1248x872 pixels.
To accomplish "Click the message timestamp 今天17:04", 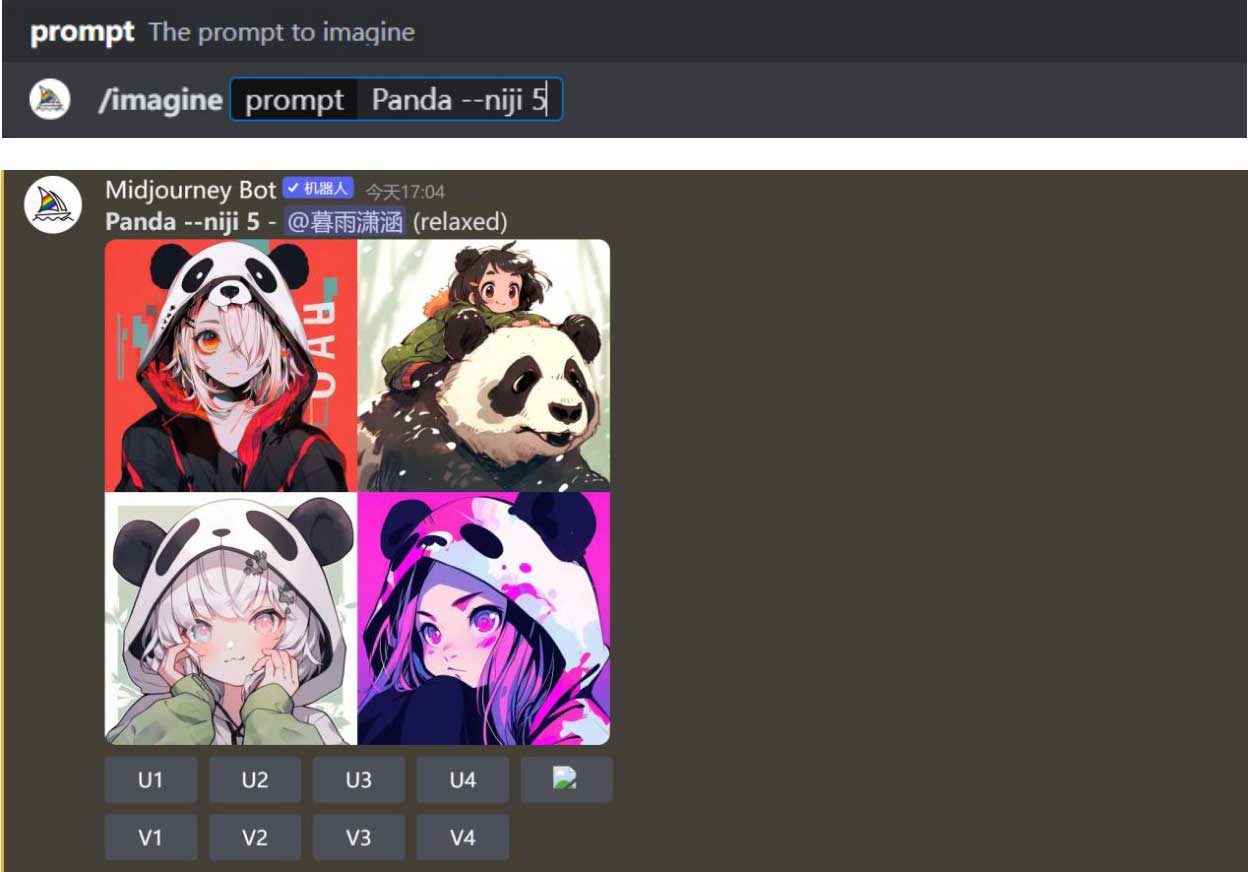I will [x=405, y=190].
